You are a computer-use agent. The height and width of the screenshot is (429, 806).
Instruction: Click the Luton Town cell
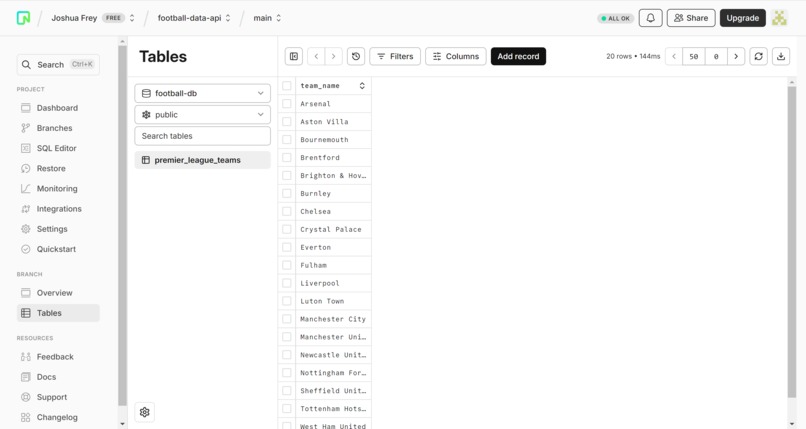click(x=333, y=301)
